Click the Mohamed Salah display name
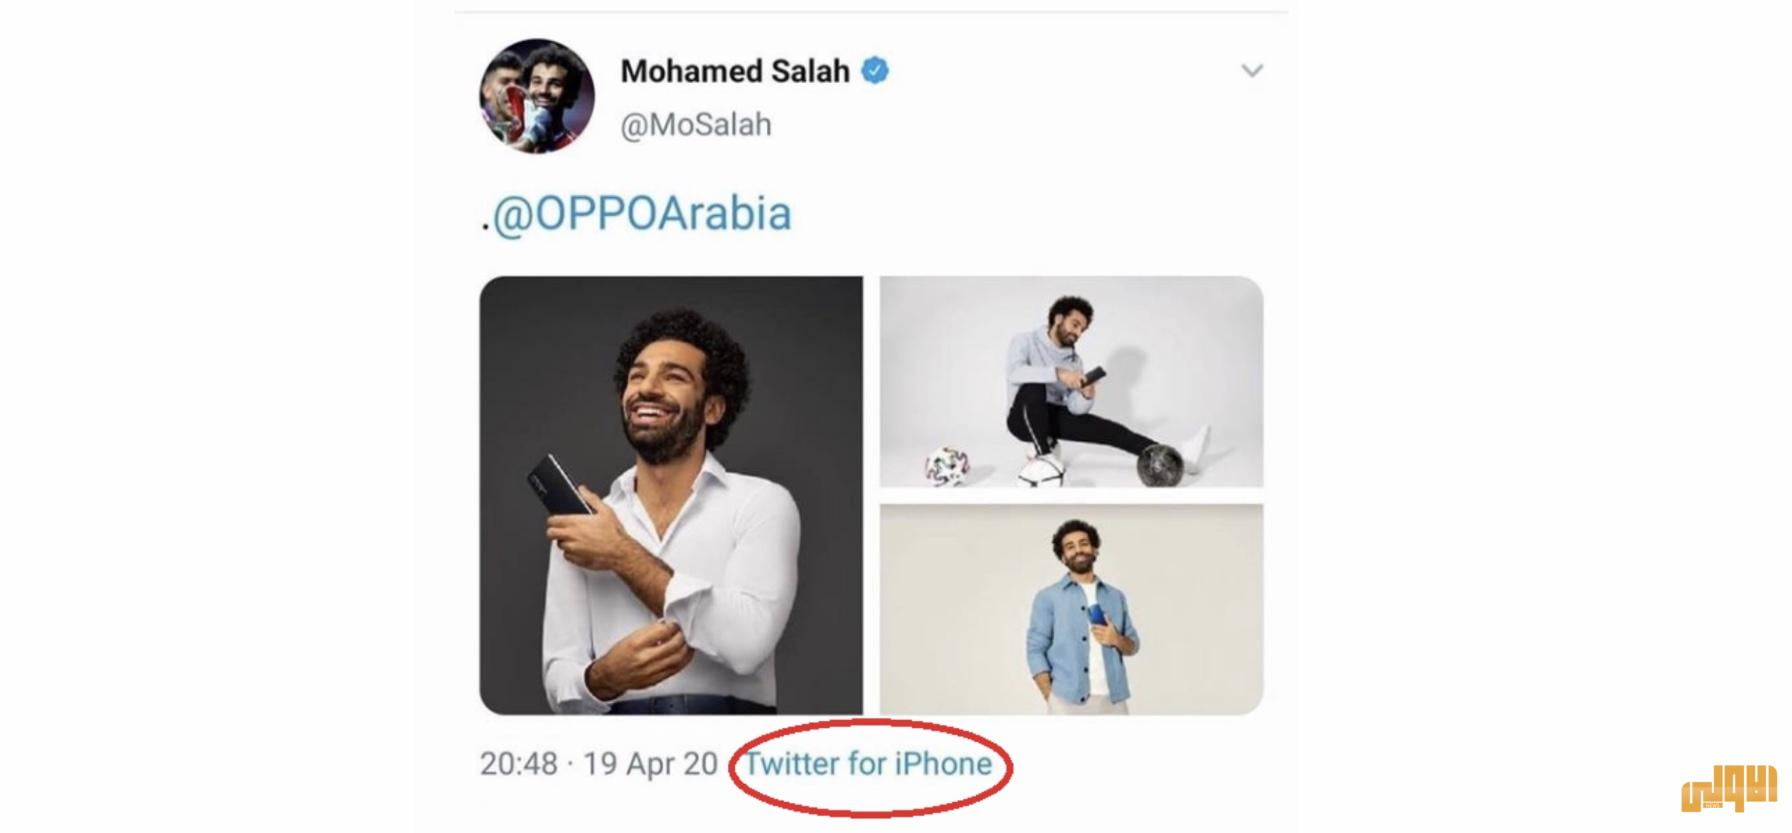 coord(735,71)
